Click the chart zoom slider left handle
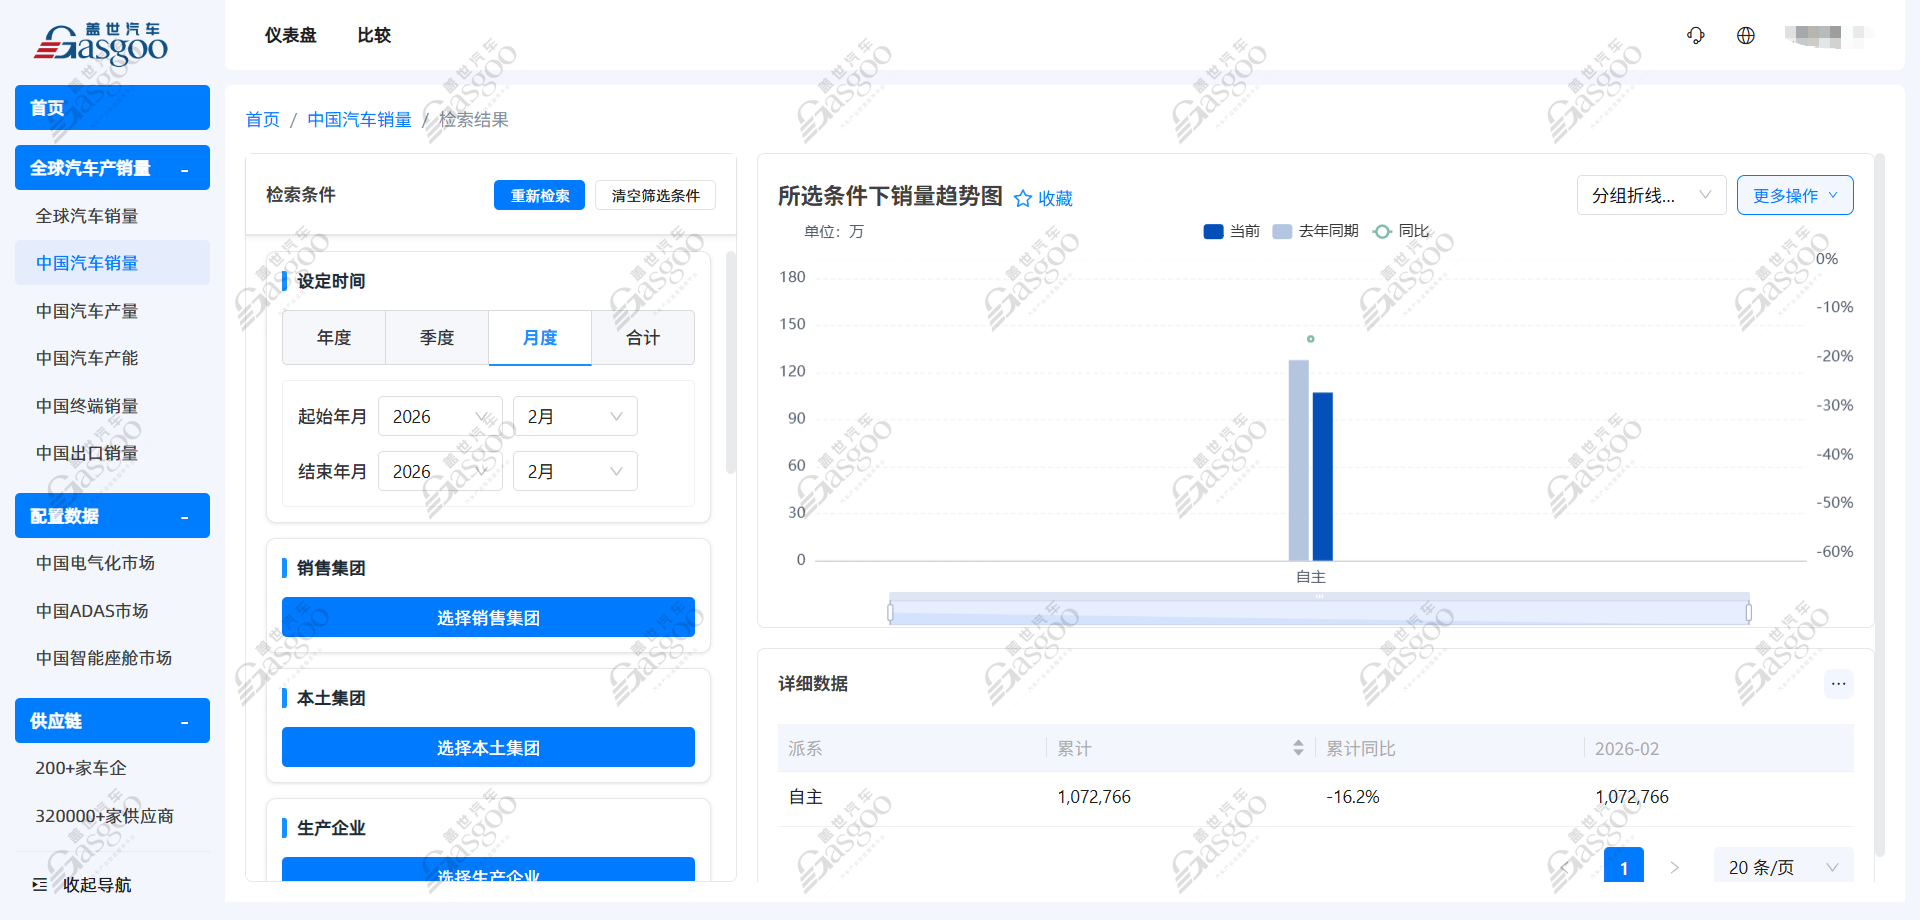The image size is (1920, 920). [x=890, y=612]
